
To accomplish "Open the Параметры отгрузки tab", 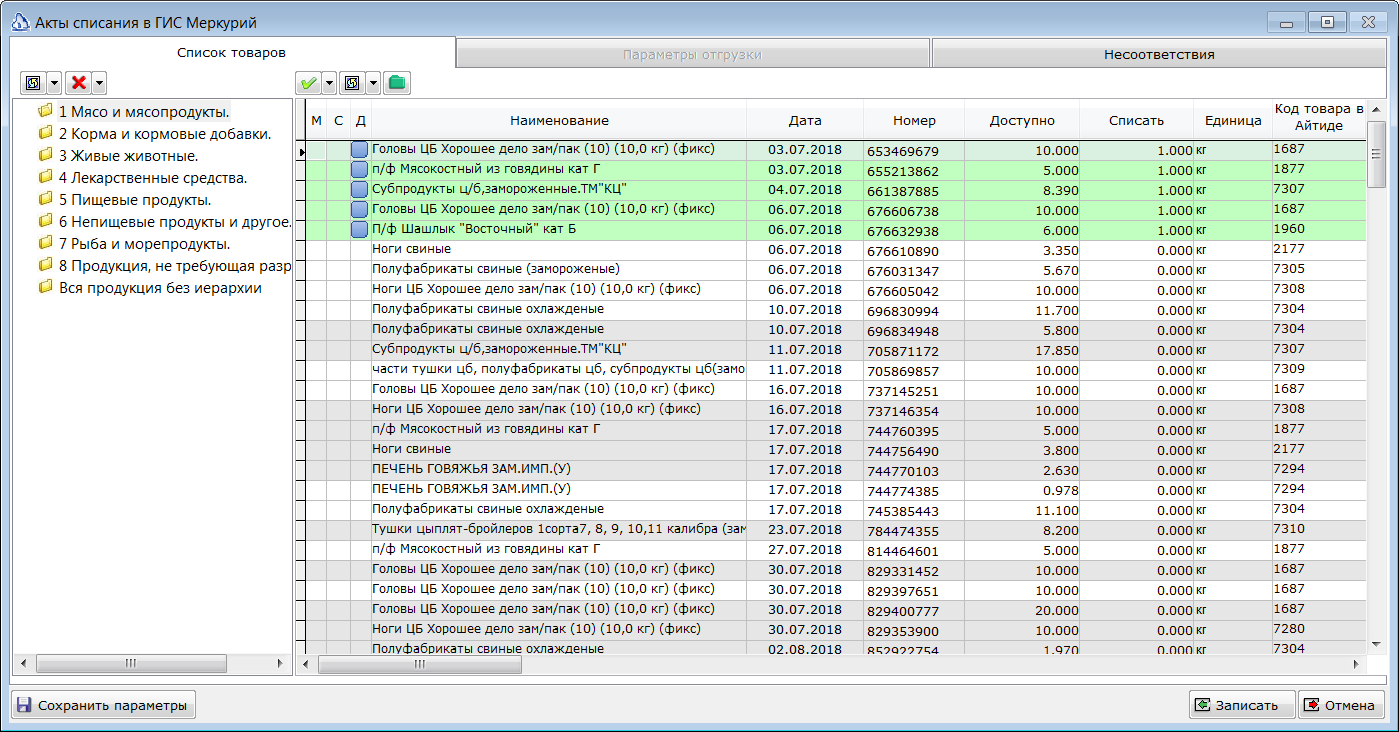I will point(692,54).
